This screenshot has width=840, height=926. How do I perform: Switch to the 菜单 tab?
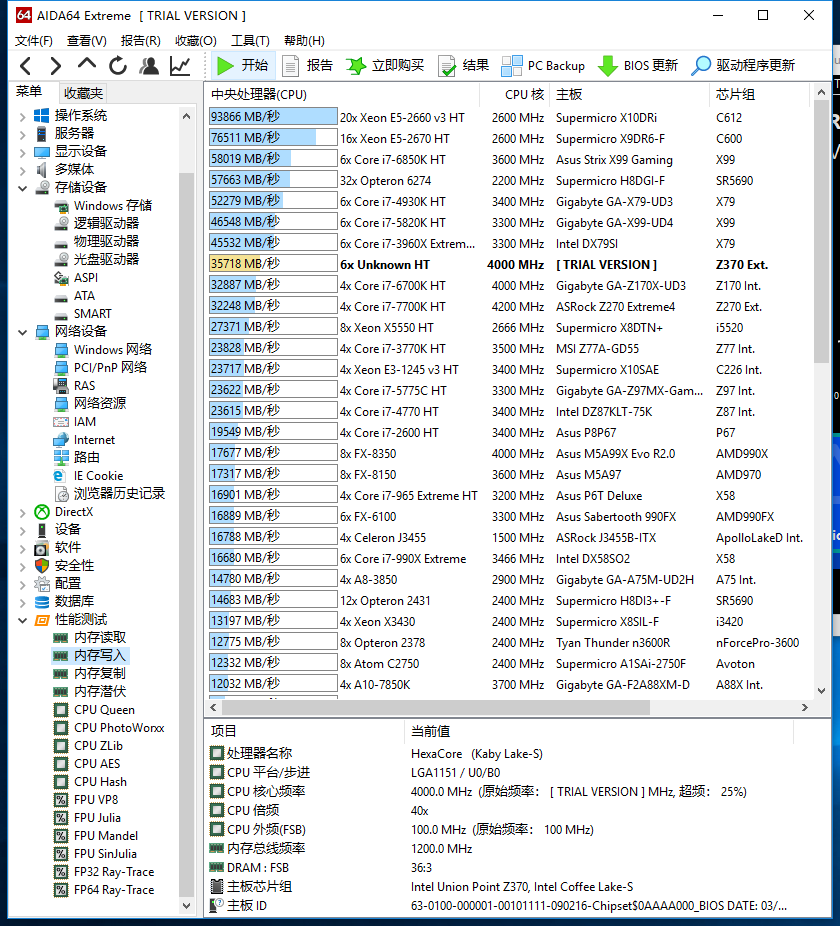coord(29,92)
